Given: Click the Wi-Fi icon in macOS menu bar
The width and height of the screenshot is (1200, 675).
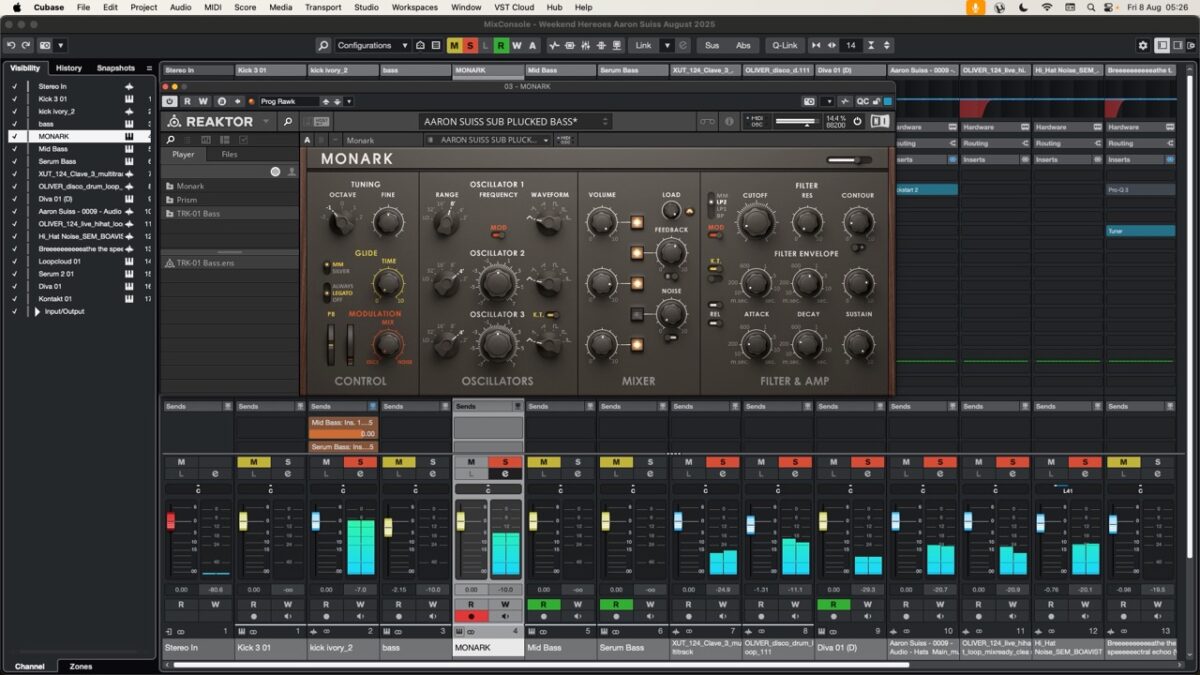Looking at the screenshot, I should tap(1047, 7).
